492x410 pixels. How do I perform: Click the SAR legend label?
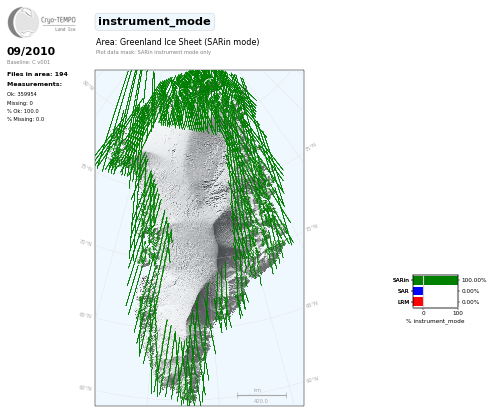coord(403,291)
